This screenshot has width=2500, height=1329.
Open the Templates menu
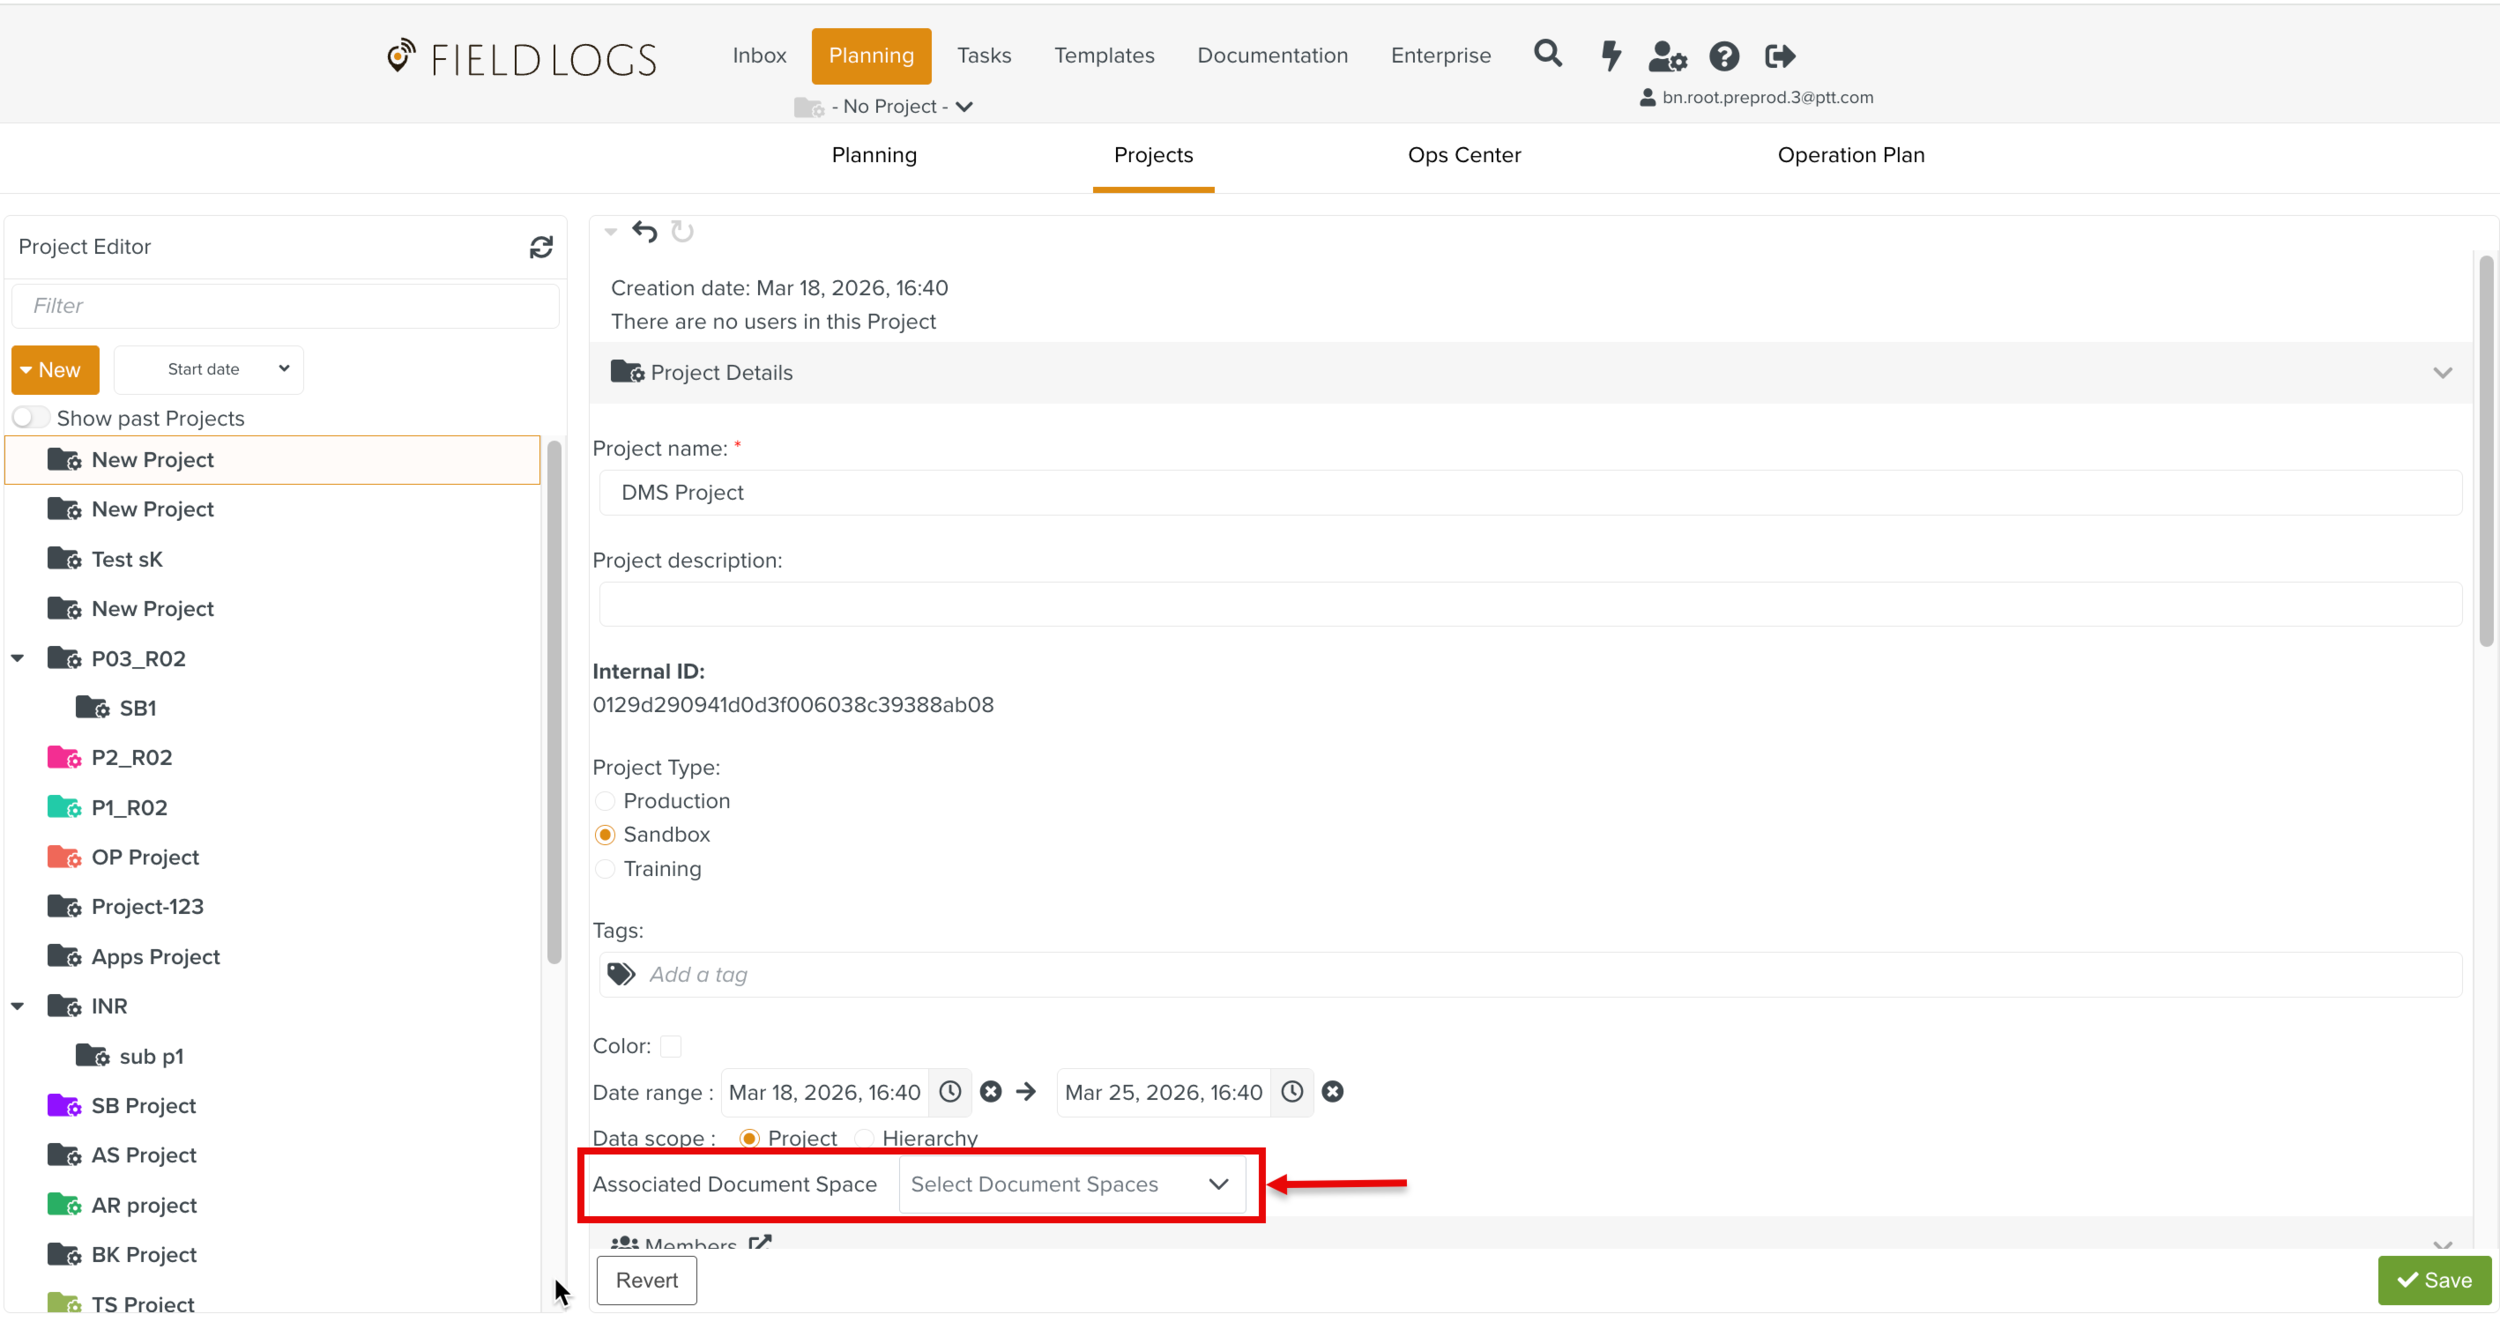point(1103,55)
